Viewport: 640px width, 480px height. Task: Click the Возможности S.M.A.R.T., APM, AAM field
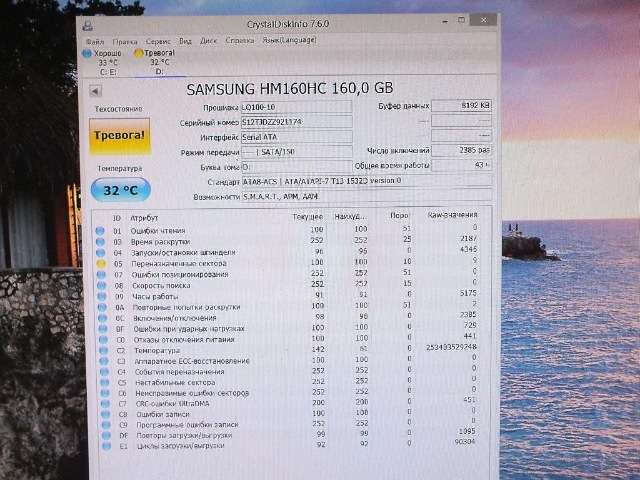[367, 196]
